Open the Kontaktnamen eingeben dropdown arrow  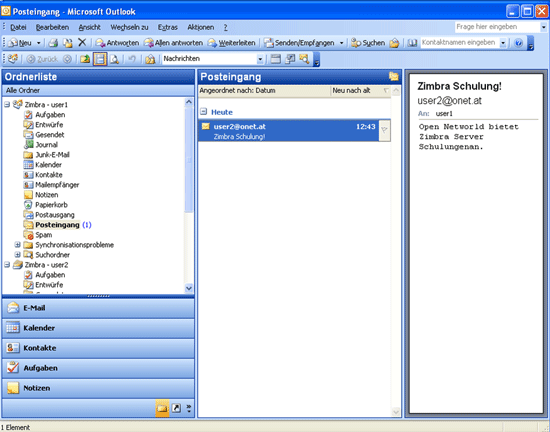coord(503,43)
